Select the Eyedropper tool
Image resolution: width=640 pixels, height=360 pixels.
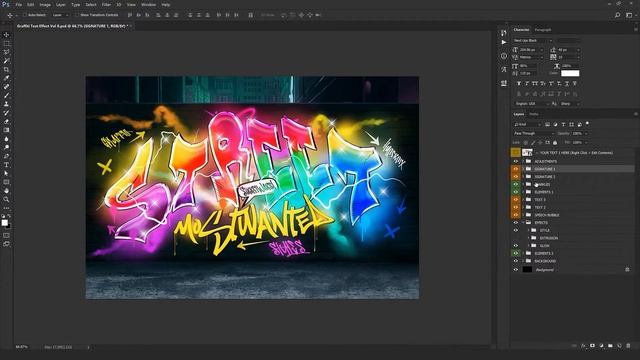click(6, 78)
